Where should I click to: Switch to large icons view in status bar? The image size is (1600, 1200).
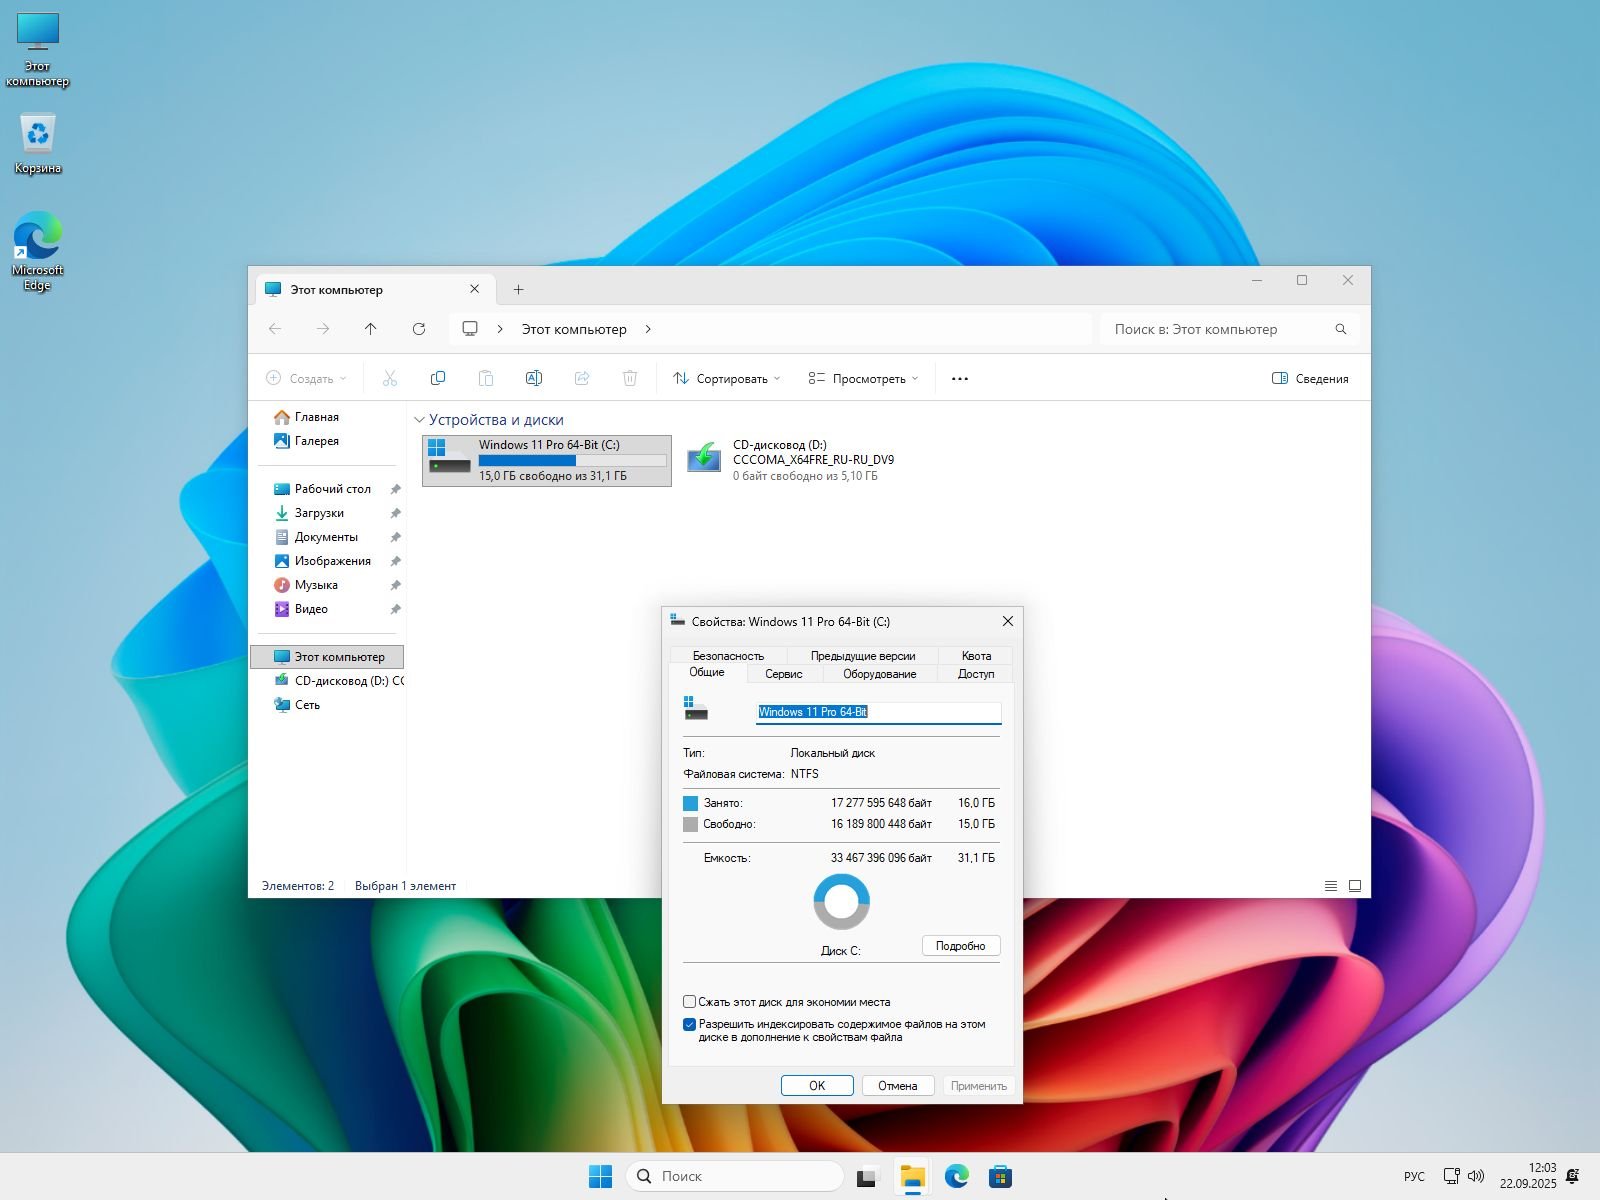[1355, 886]
